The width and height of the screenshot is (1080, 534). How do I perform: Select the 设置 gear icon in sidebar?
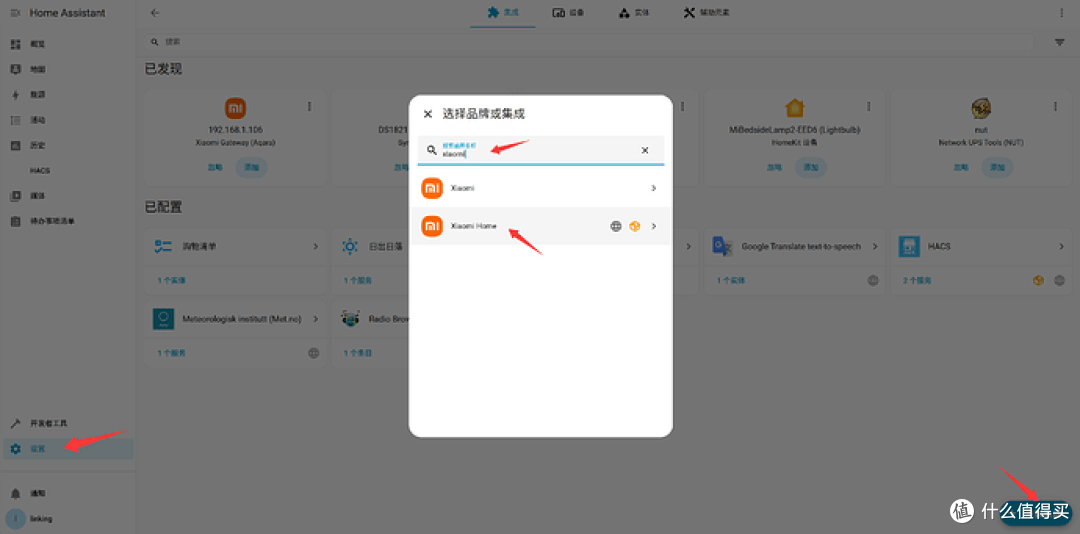(x=15, y=449)
